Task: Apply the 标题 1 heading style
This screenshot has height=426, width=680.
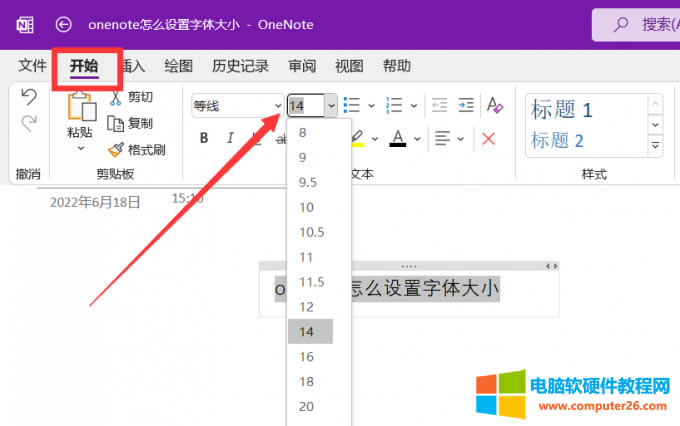Action: (x=562, y=109)
